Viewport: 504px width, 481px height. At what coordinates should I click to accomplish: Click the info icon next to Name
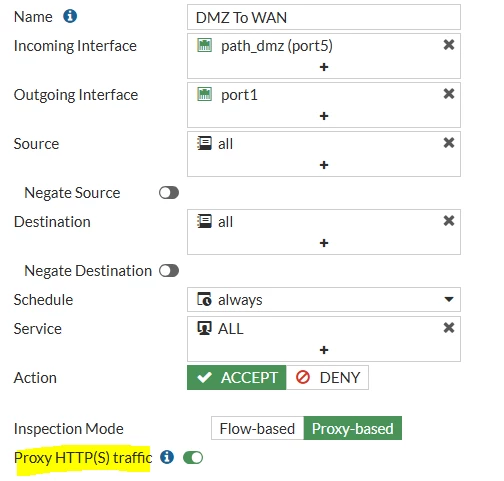pyautogui.click(x=70, y=16)
